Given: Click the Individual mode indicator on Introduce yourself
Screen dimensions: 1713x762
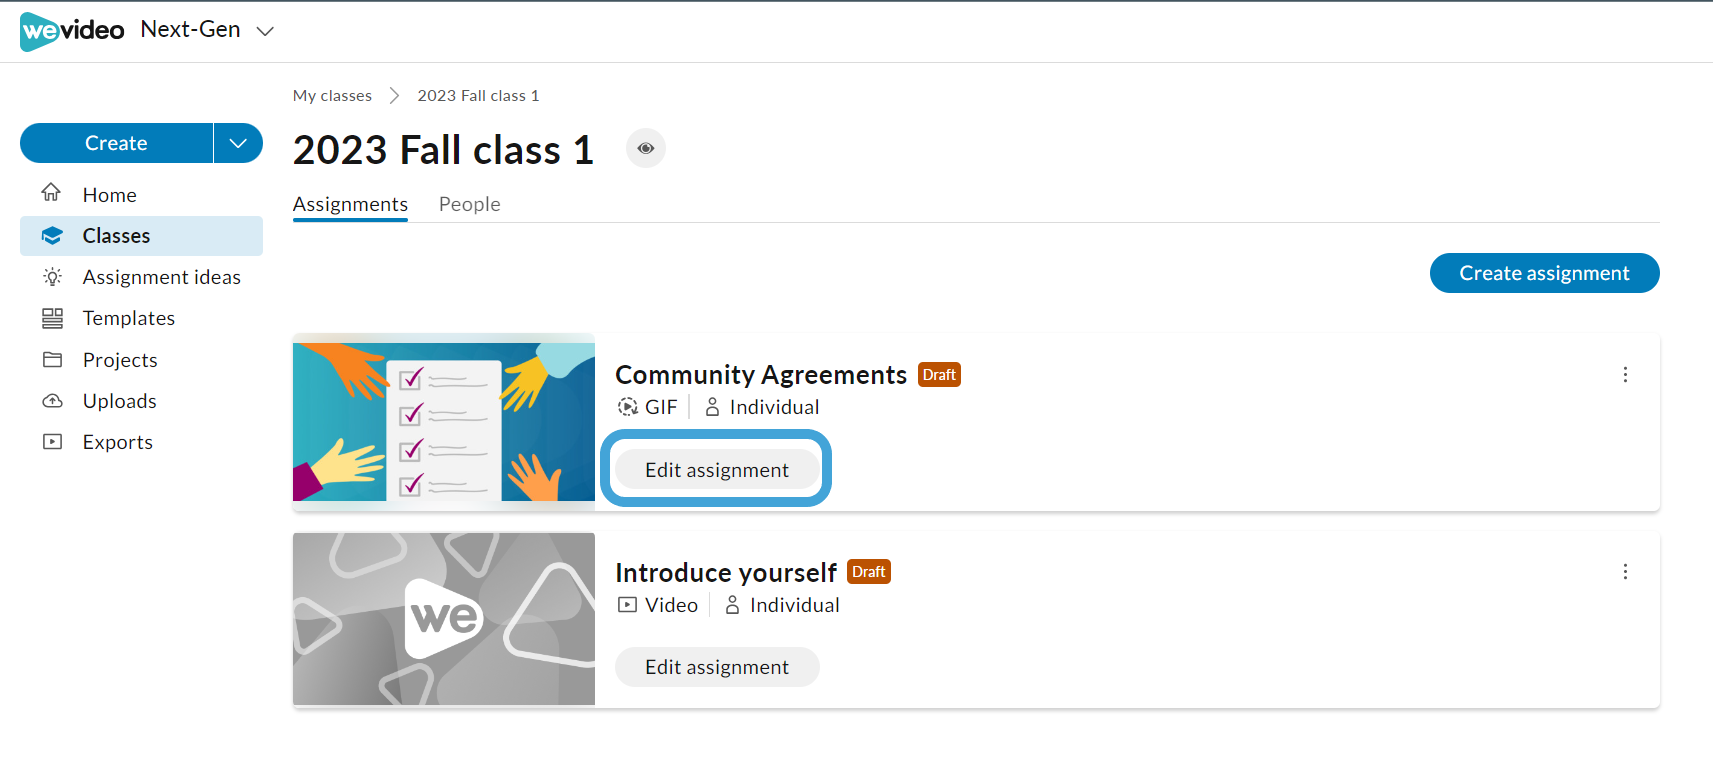Looking at the screenshot, I should [781, 605].
